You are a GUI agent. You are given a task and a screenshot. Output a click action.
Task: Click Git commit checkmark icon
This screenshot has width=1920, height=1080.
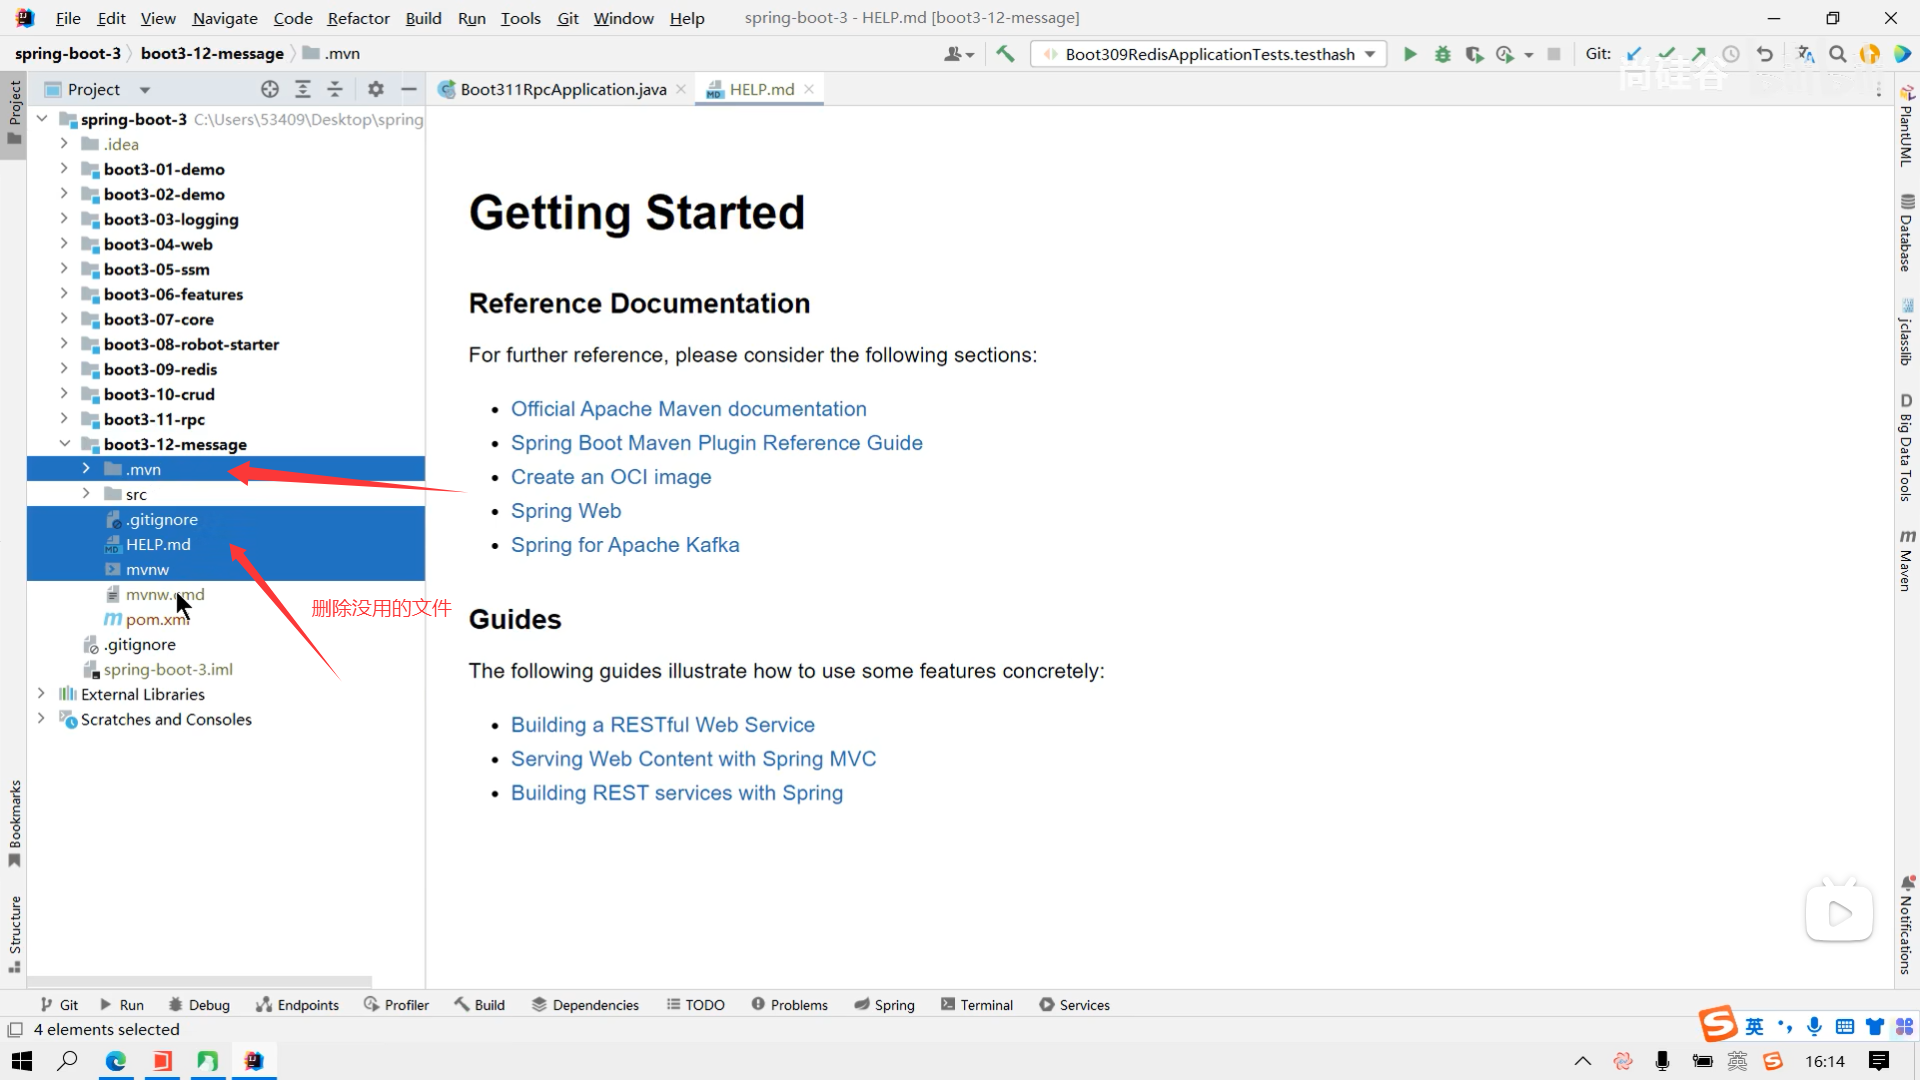pos(1666,54)
